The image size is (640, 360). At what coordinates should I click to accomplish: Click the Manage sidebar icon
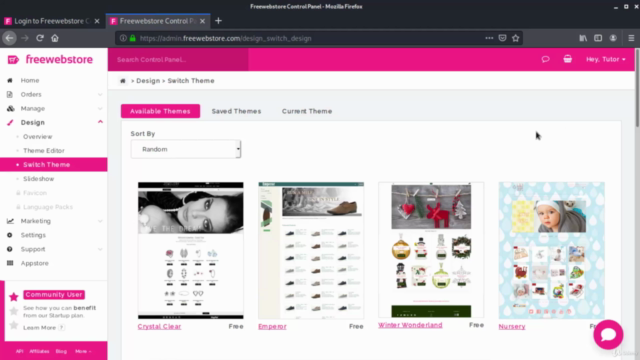(10, 109)
